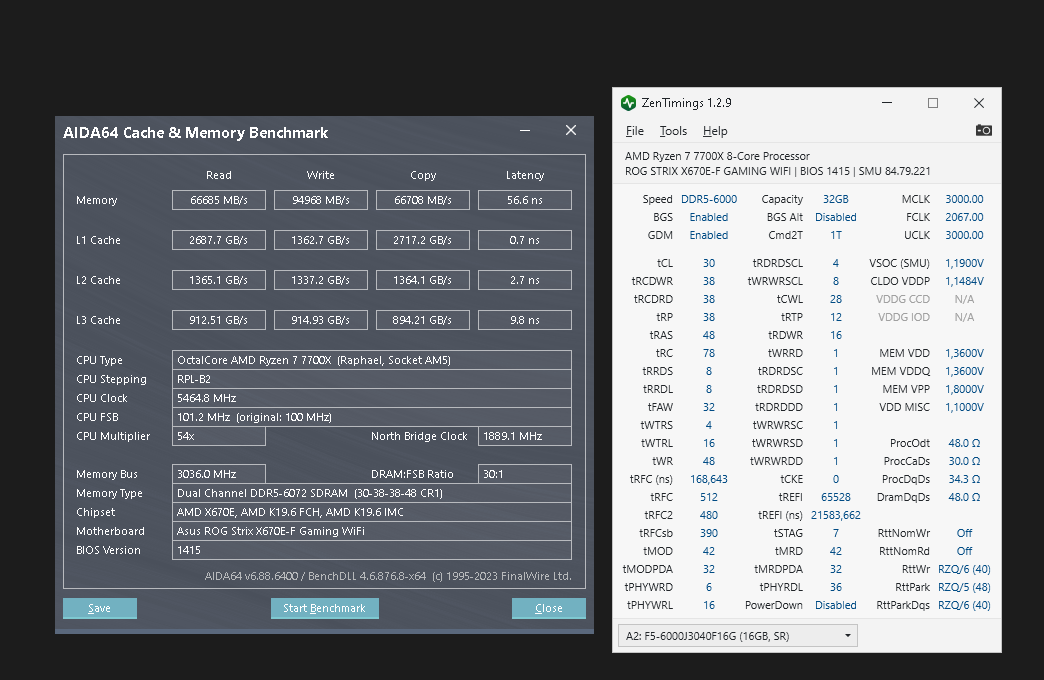Click the tPHYRDL value 36
Viewport: 1044px width, 680px height.
click(x=836, y=587)
